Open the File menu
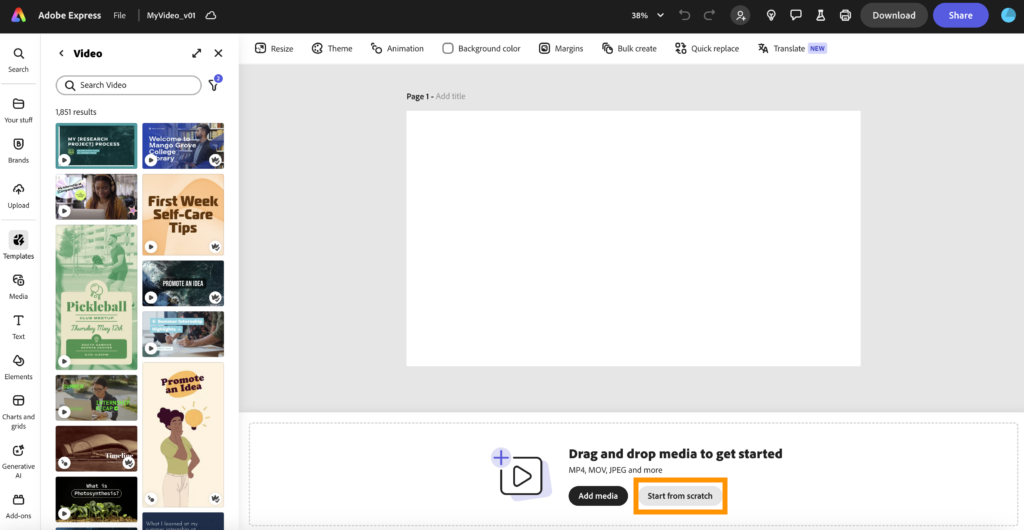This screenshot has width=1024, height=530. (120, 16)
